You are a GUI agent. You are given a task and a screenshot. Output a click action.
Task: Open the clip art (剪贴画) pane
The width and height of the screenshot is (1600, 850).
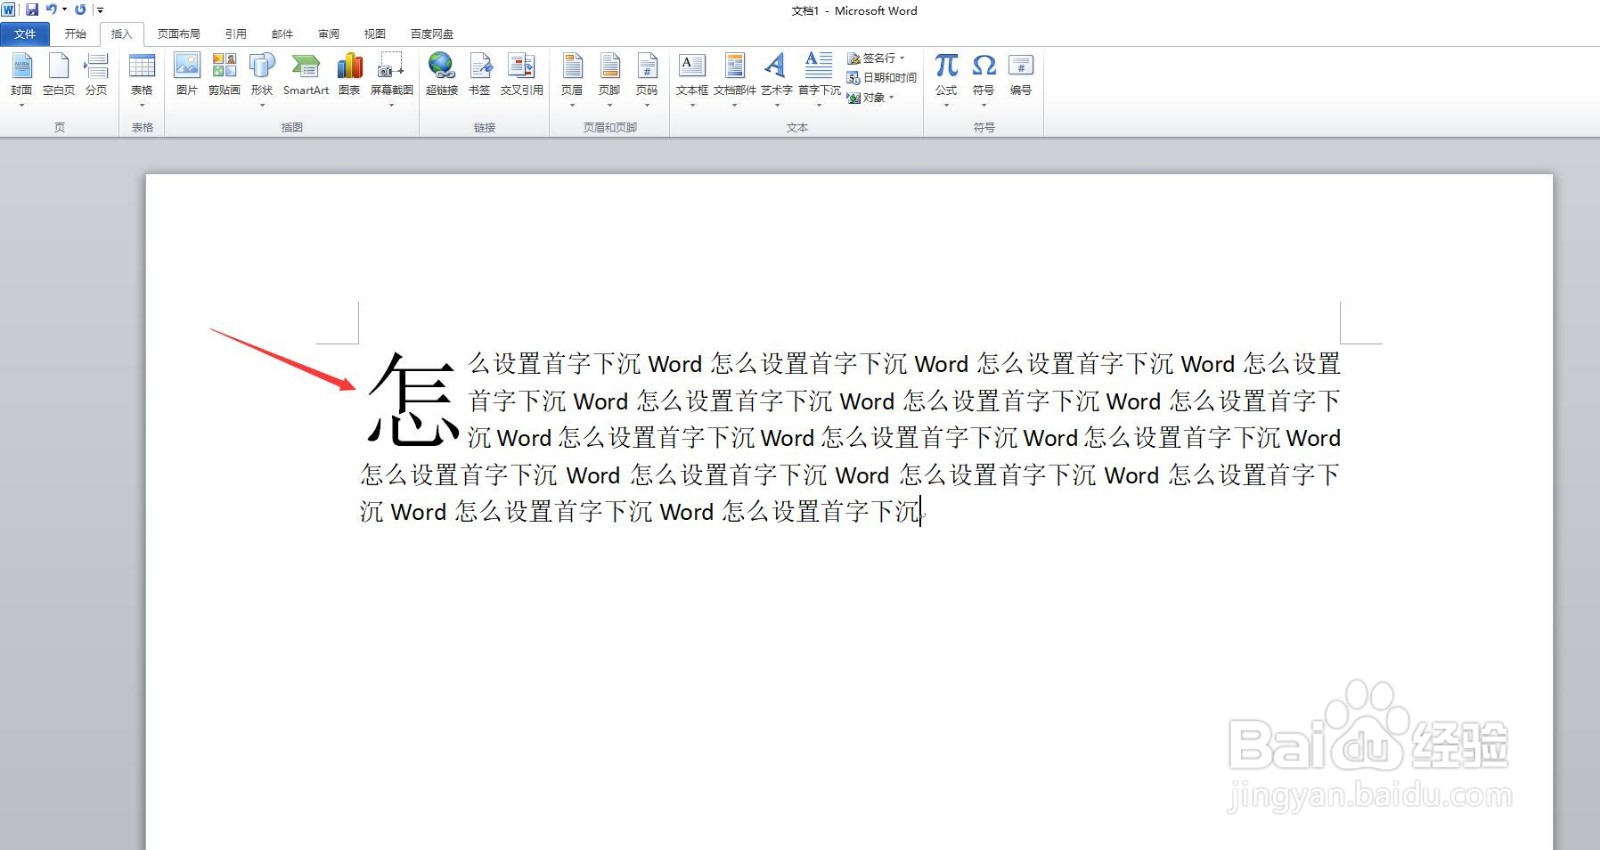tap(224, 76)
